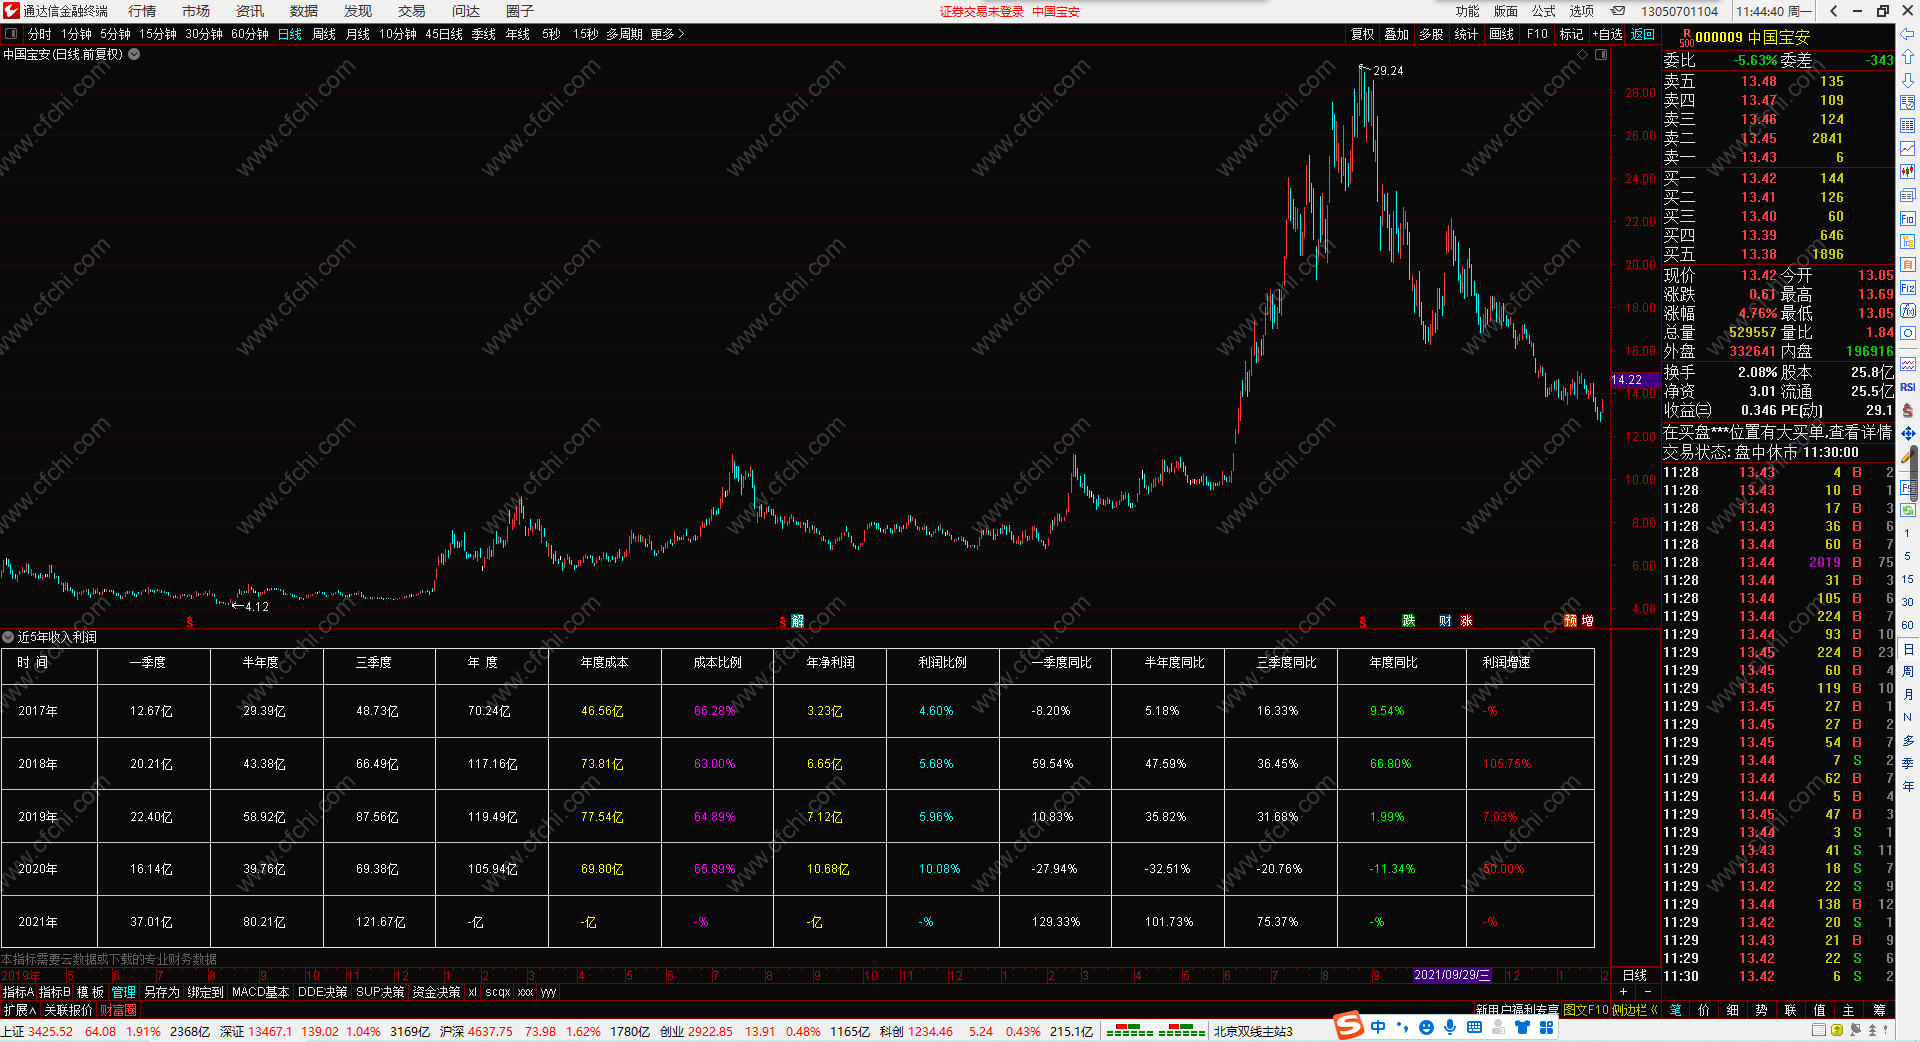Click the 中 Chinese input mode icon
This screenshot has height=1042, width=1920.
pos(1378,1027)
